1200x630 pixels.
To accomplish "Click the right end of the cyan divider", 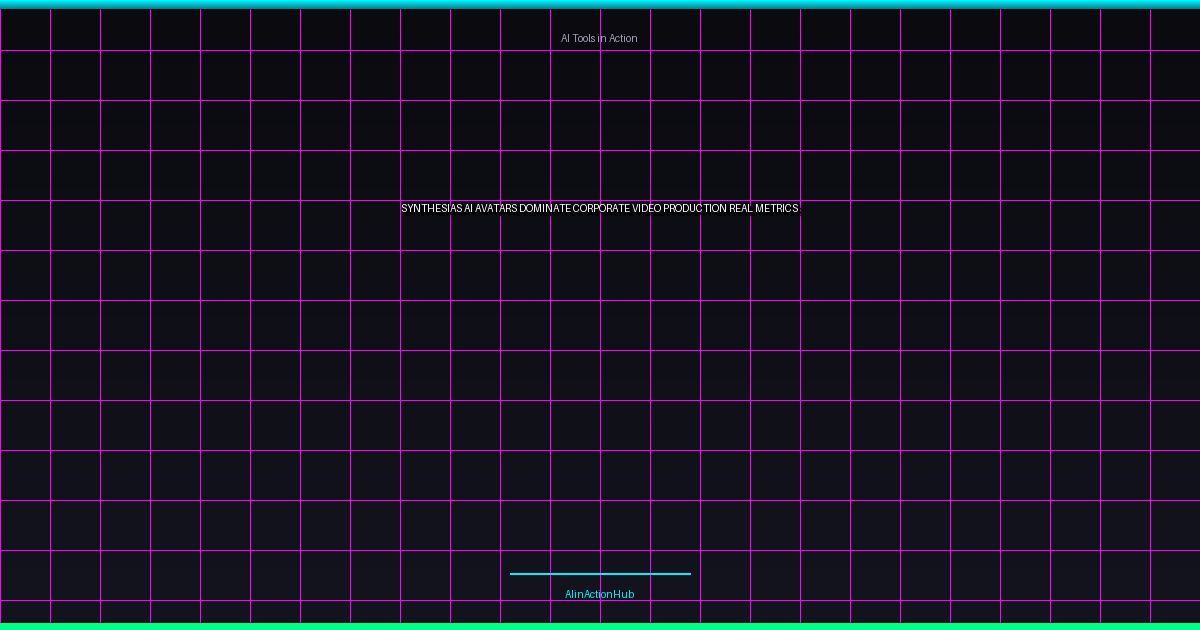I will tap(688, 574).
